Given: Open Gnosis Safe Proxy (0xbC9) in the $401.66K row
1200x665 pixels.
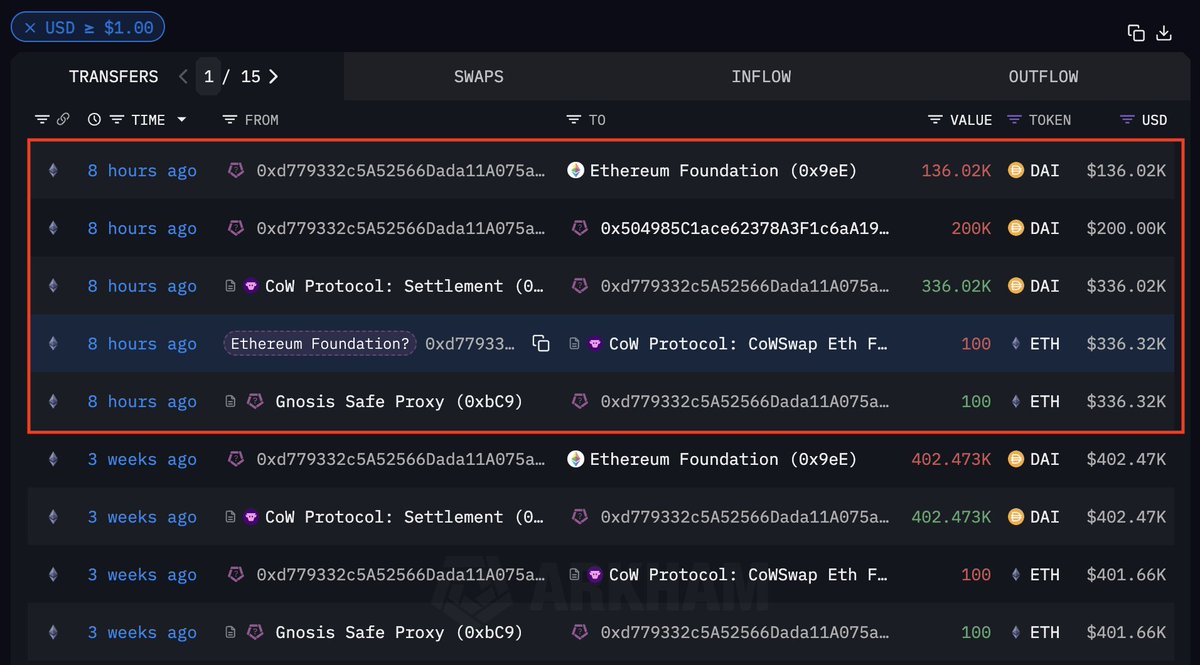Looking at the screenshot, I should click(x=399, y=633).
